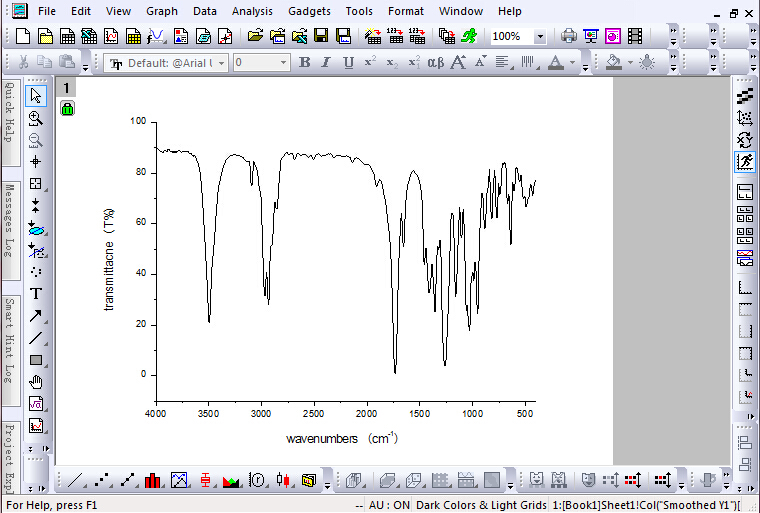Click the Save project icon
This screenshot has width=760, height=513.
[321, 37]
